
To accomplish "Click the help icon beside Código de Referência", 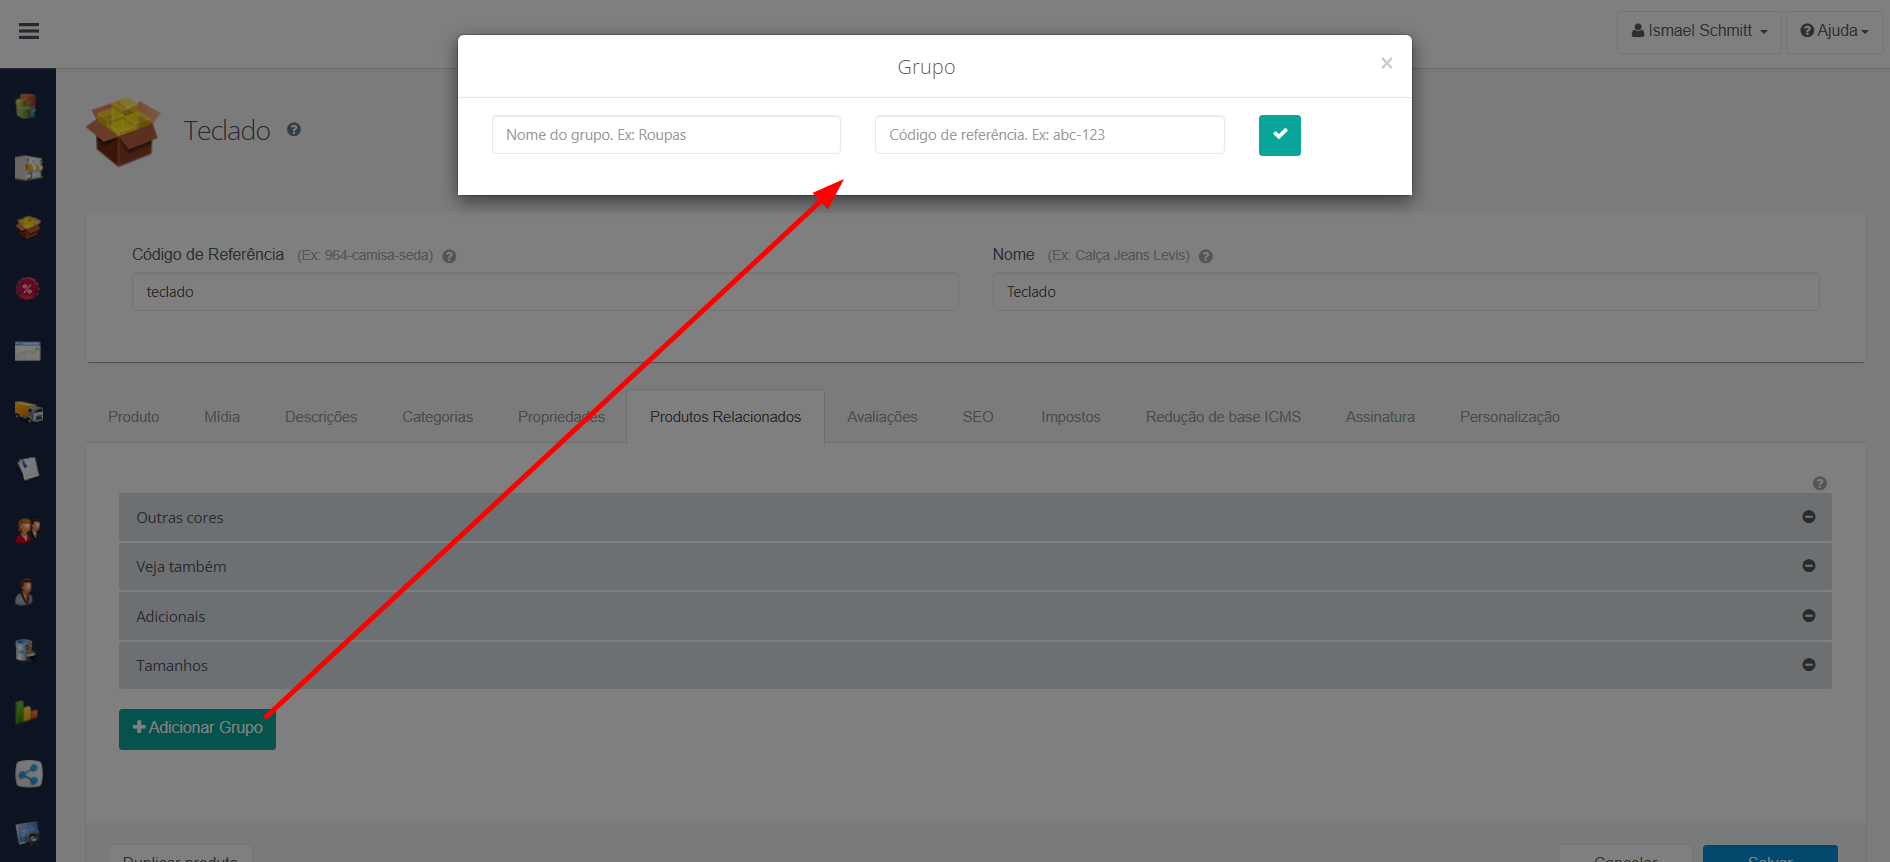I will coord(449,256).
